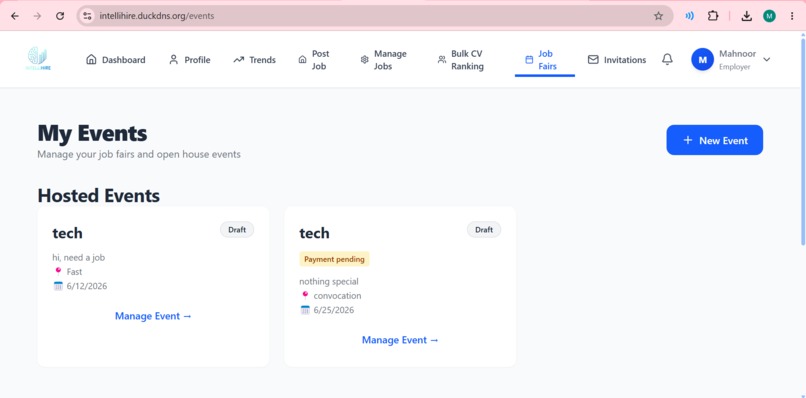Open notifications bell icon
Screen dimensions: 806x398
667,59
